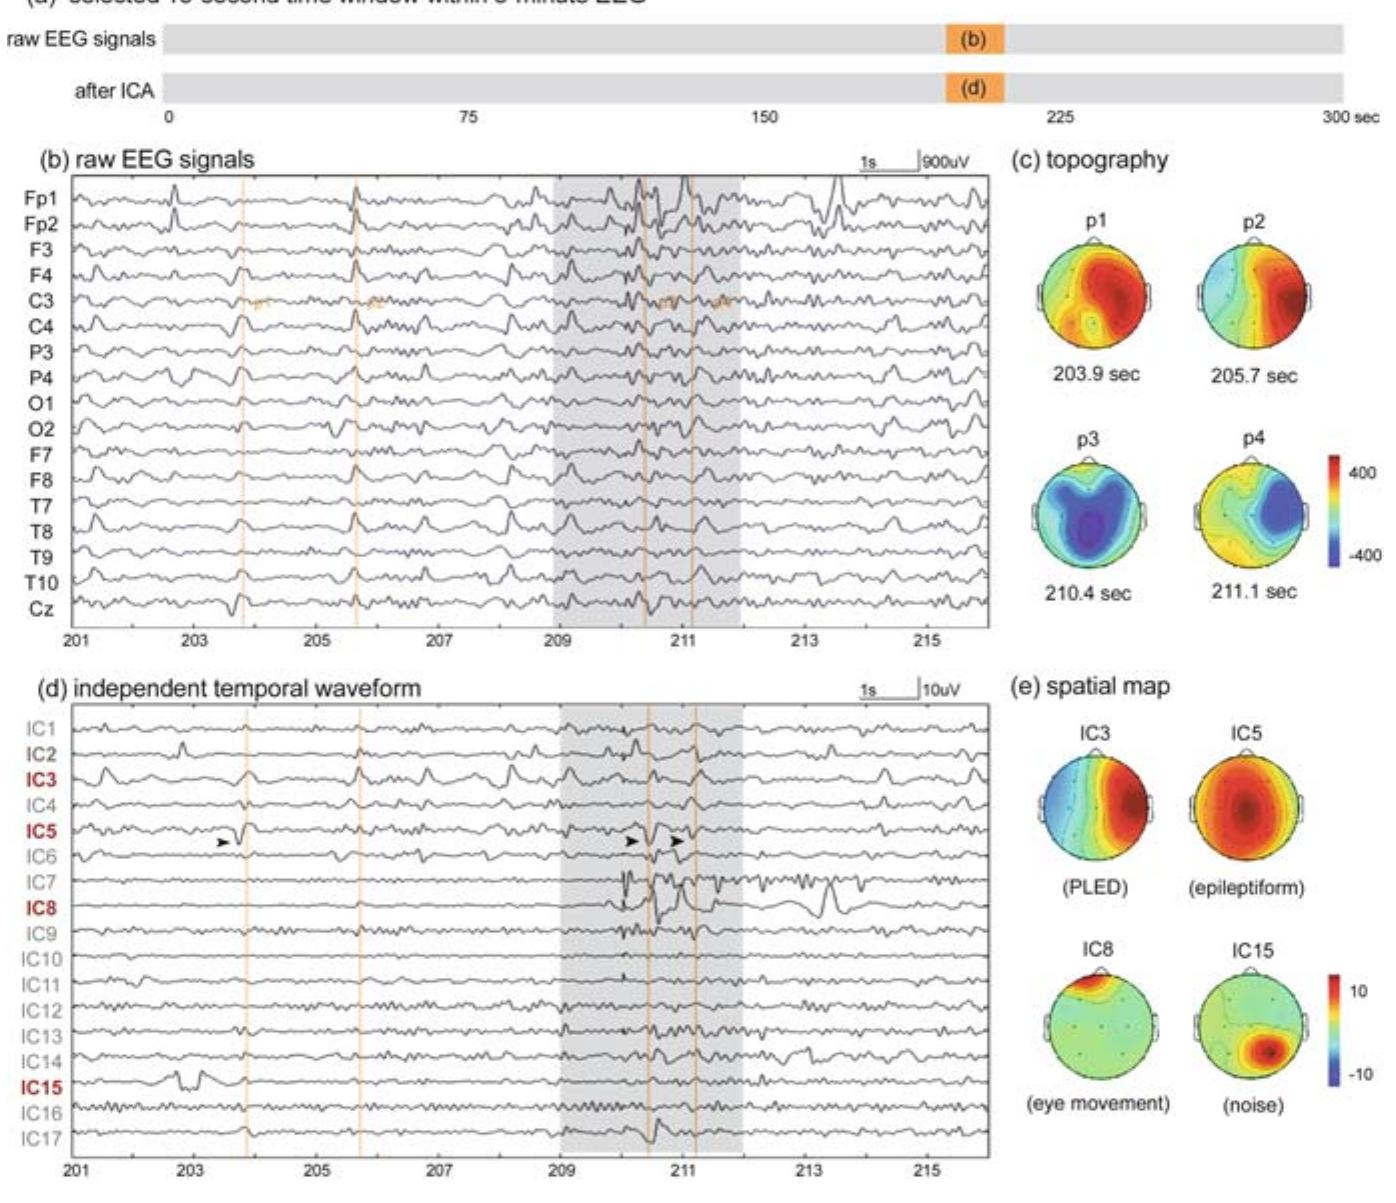The height and width of the screenshot is (1203, 1396).
Task: Click the '(b) raw EEG signals' heading
Action: pyautogui.click(x=146, y=159)
